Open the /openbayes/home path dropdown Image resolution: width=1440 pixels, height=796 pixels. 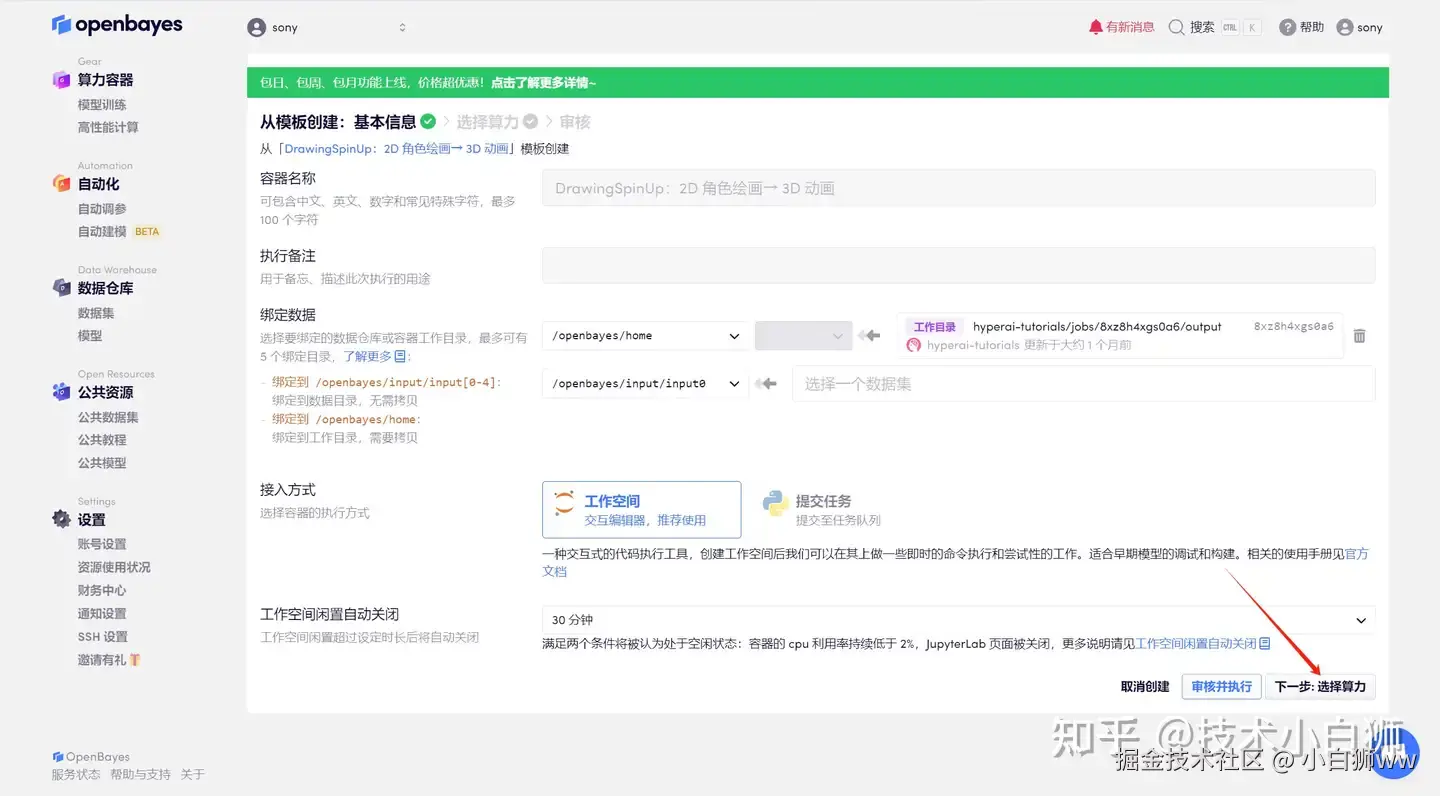(645, 336)
